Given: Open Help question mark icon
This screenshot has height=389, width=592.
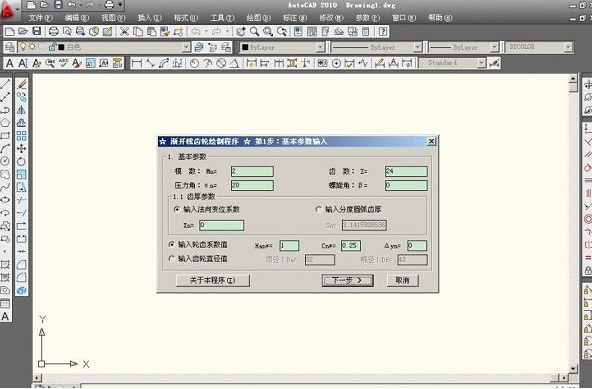Looking at the screenshot, I should click(382, 31).
